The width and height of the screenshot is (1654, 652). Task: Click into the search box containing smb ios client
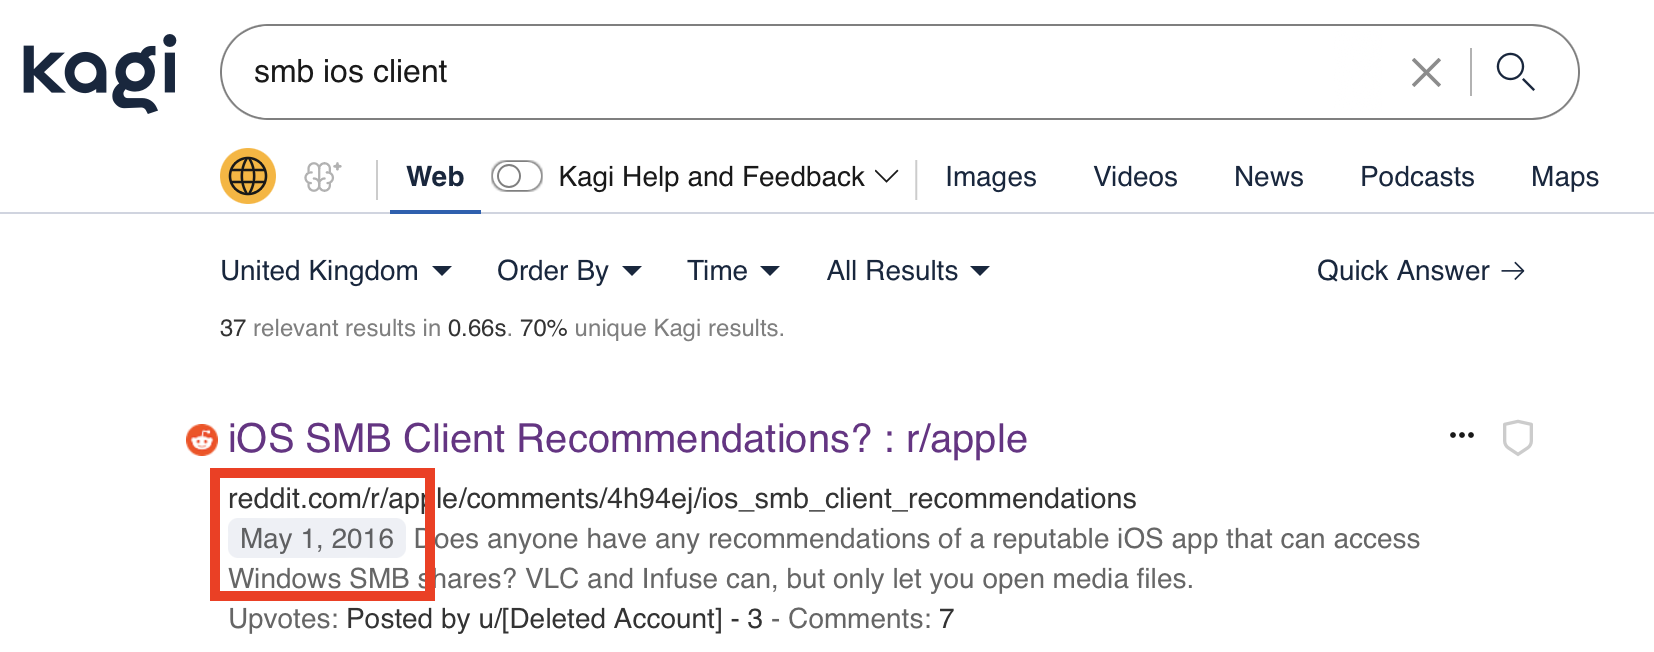click(x=800, y=72)
